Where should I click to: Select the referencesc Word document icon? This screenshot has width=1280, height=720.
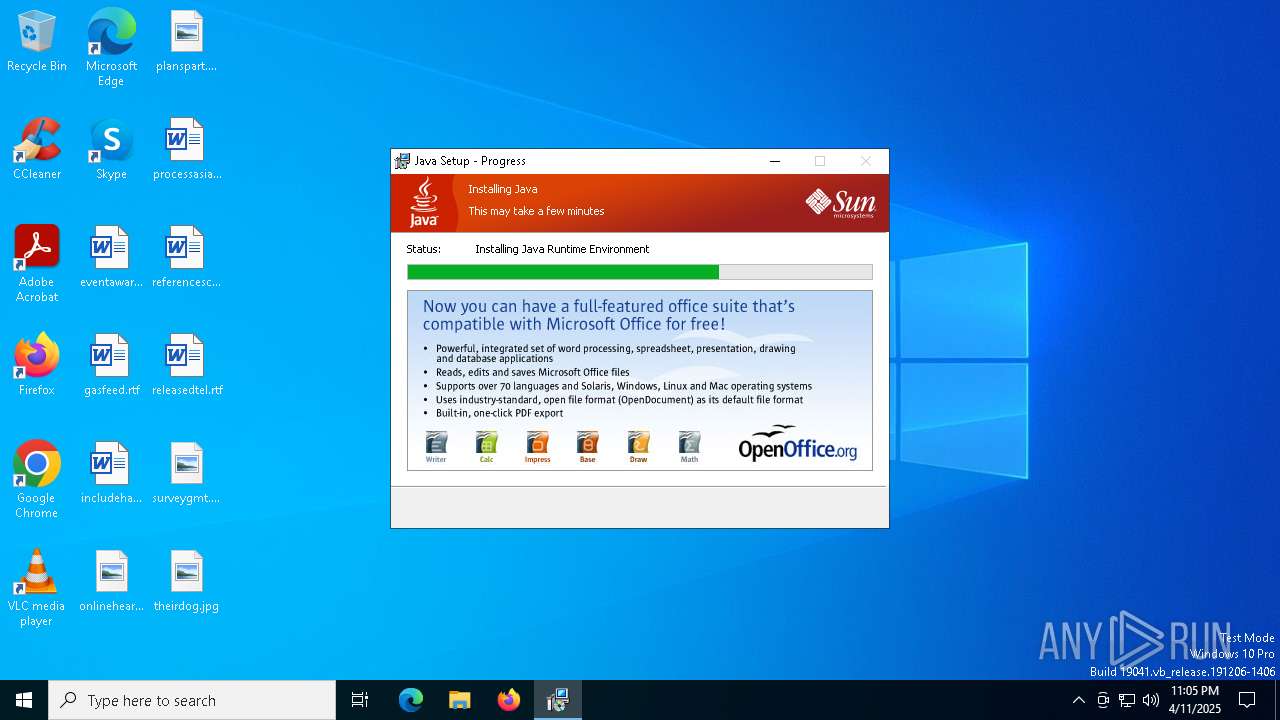186,258
